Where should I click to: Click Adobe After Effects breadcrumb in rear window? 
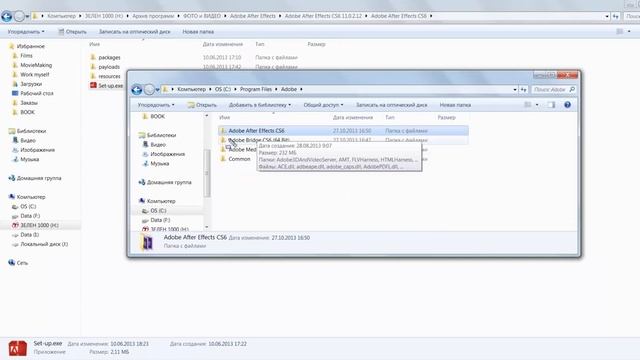[253, 16]
